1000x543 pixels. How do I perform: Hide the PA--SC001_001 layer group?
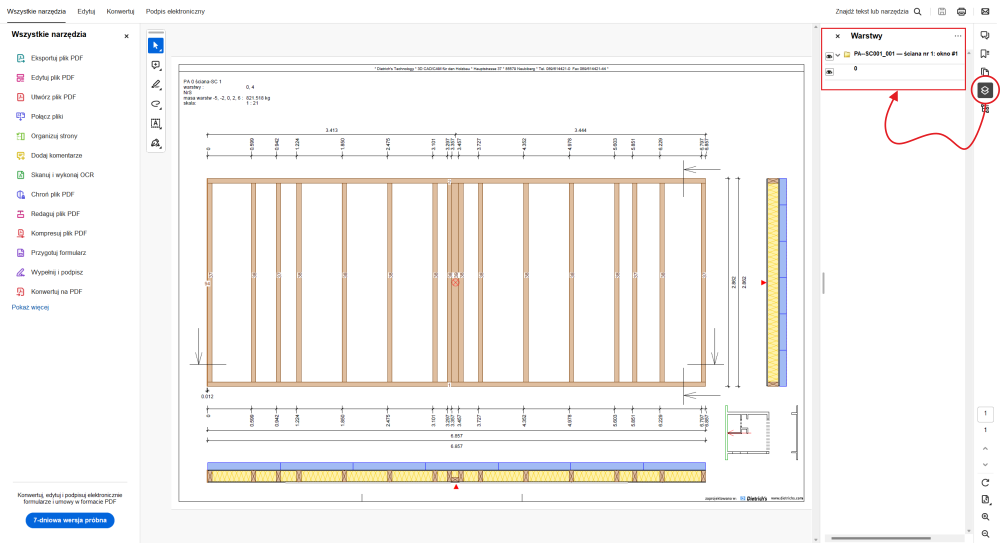click(x=829, y=56)
